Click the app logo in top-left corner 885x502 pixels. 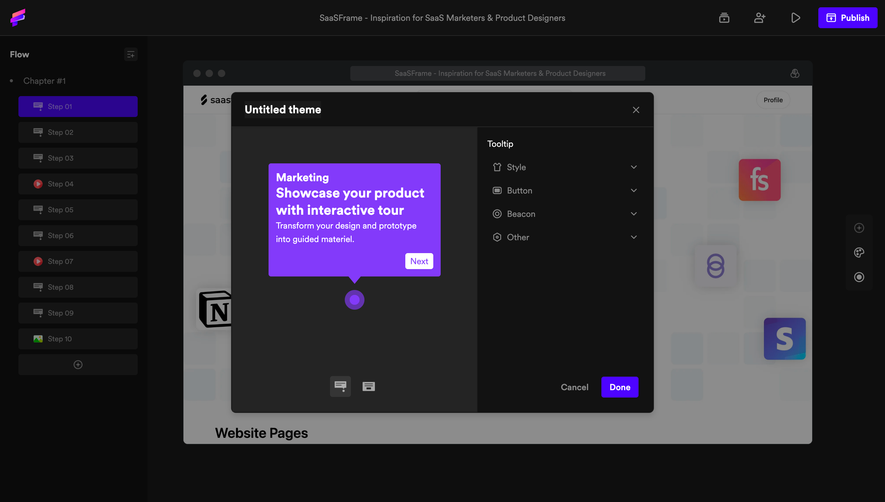[18, 18]
